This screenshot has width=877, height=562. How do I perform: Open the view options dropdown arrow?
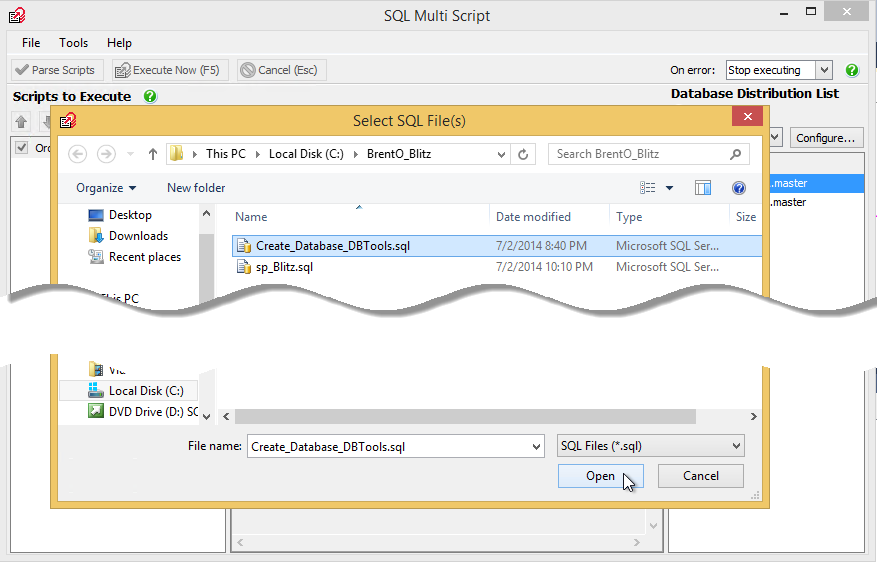coord(669,188)
